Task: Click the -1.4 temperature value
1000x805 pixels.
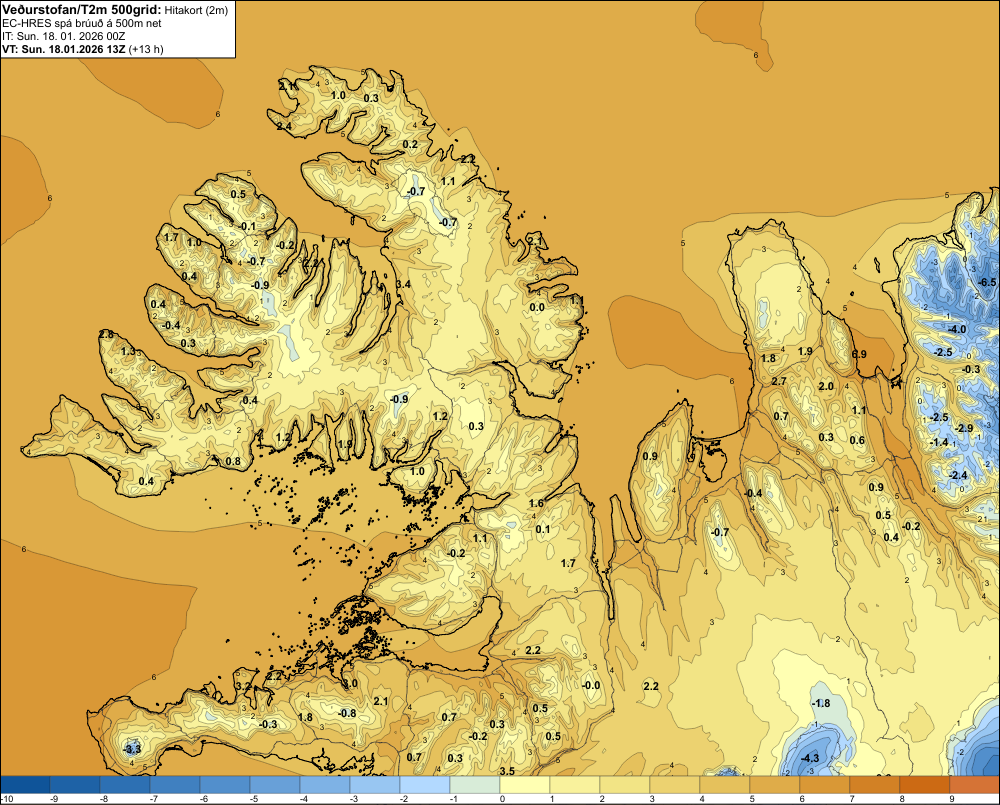Action: 939,442
